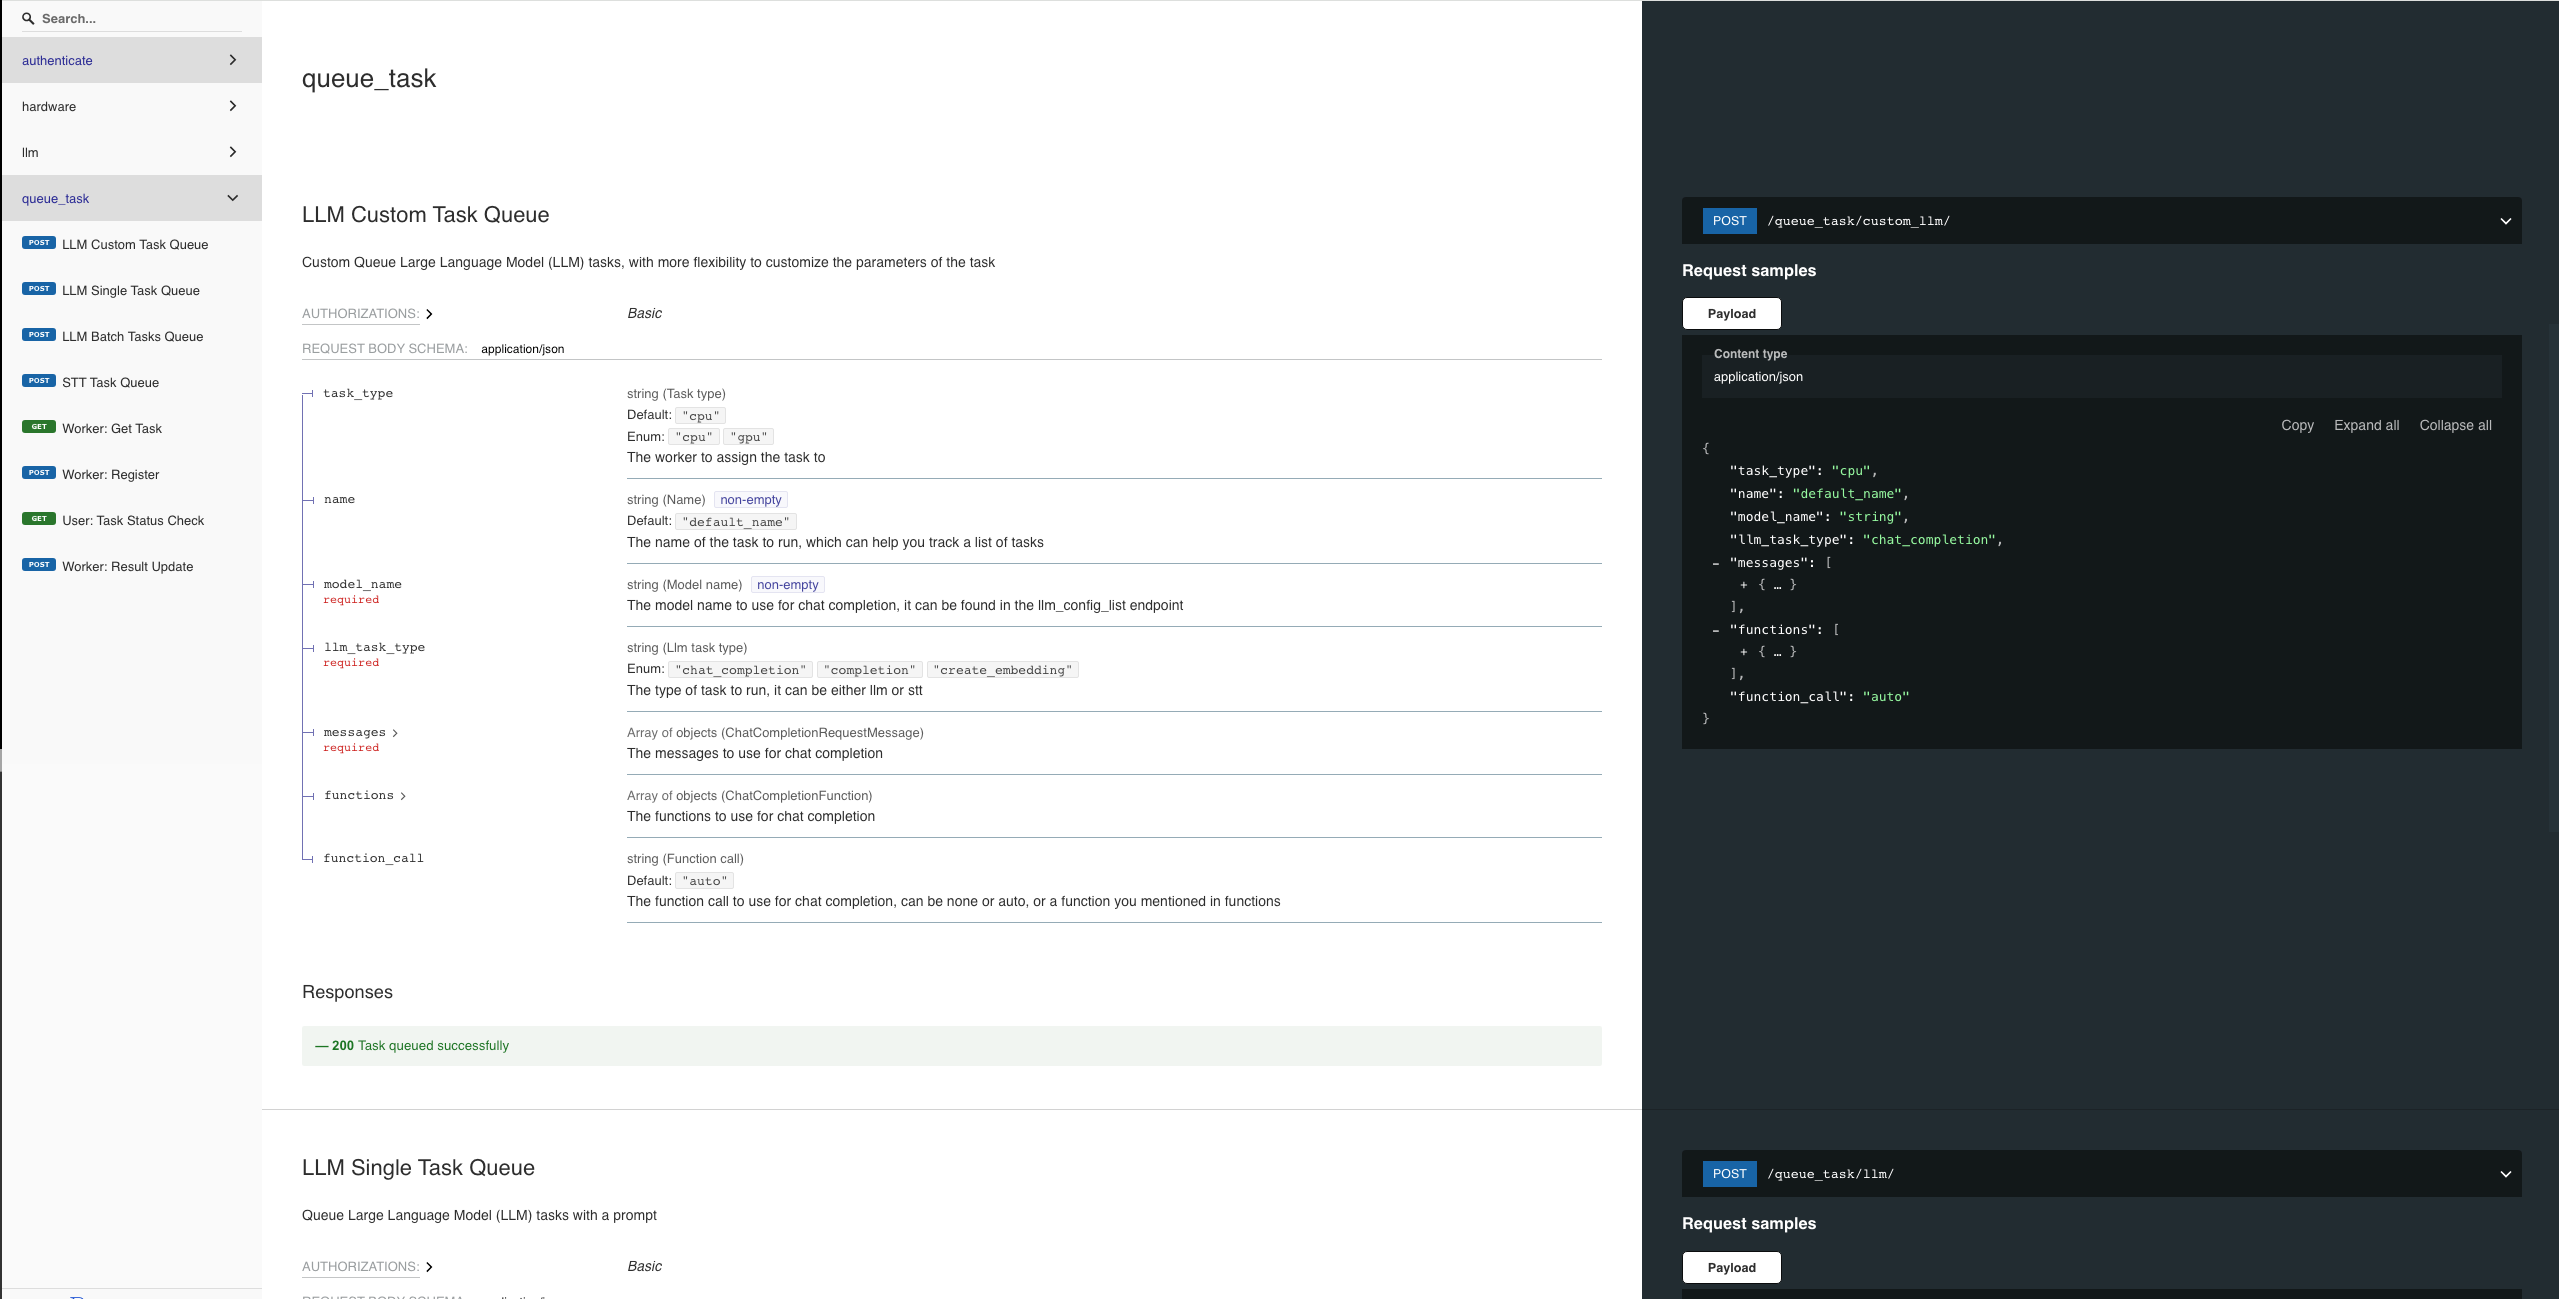Open LLM Single Task Queue entry

pos(130,290)
